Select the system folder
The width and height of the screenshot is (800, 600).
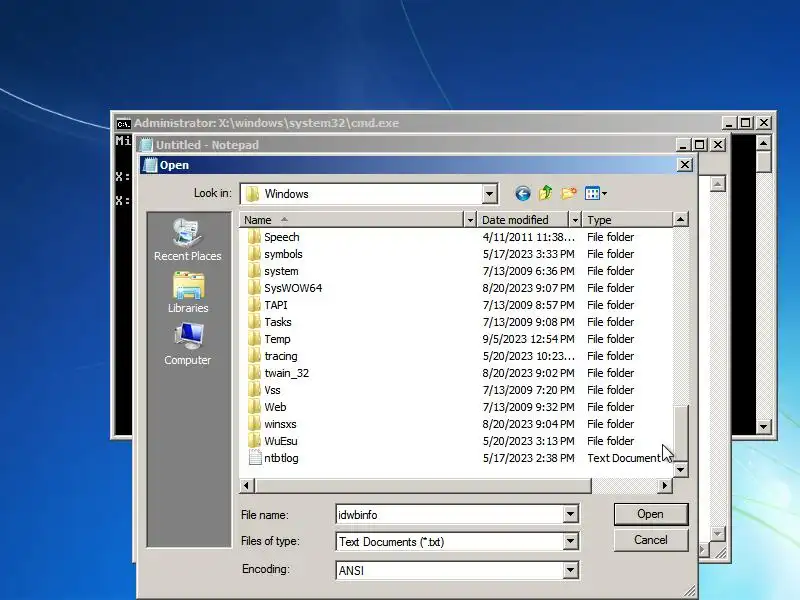click(281, 271)
